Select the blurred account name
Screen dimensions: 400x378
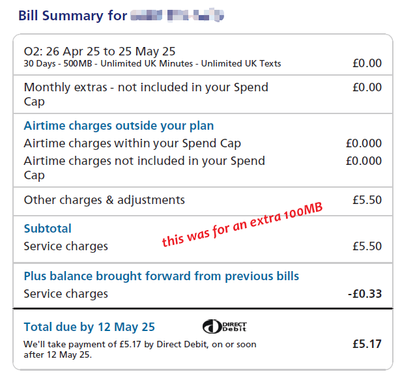coord(177,16)
